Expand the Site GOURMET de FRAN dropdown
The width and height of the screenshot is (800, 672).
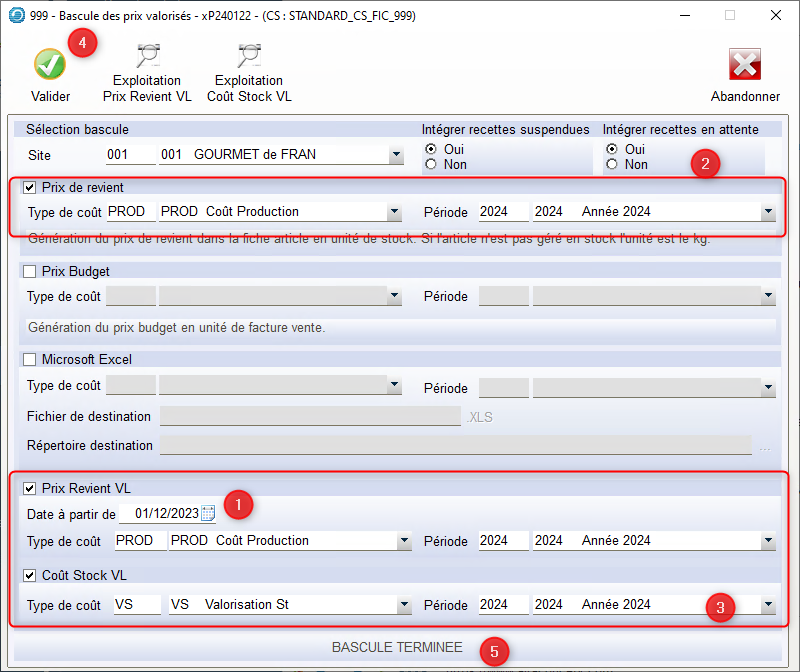(x=396, y=156)
